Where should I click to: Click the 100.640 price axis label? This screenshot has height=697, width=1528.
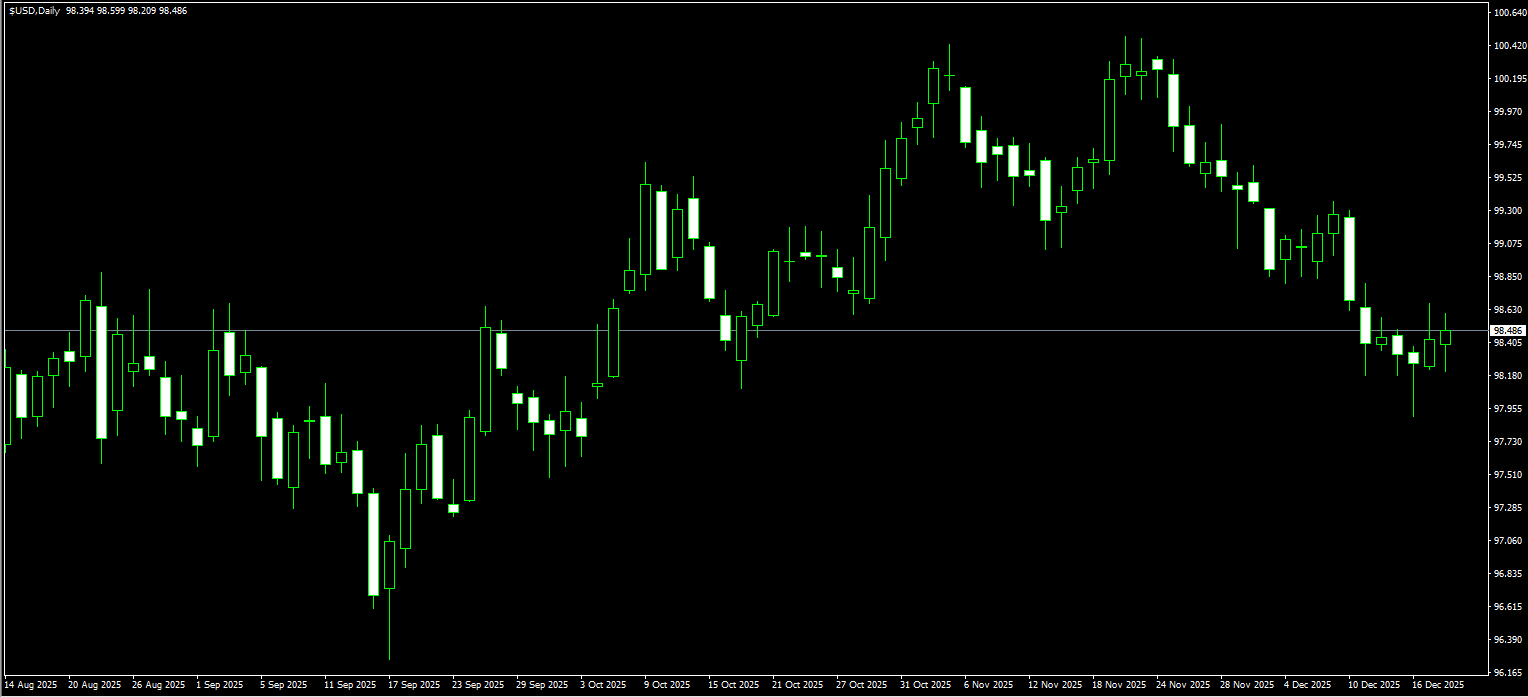click(1508, 13)
